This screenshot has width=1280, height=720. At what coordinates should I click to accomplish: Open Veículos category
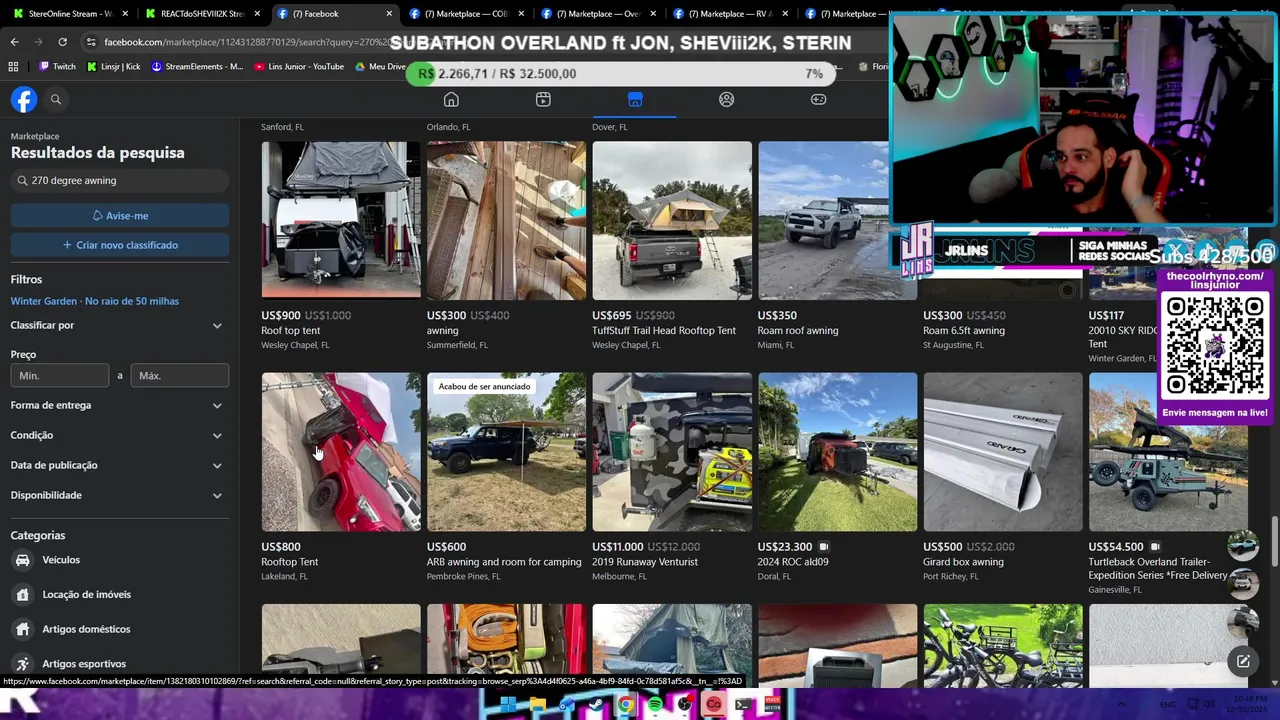(118, 560)
